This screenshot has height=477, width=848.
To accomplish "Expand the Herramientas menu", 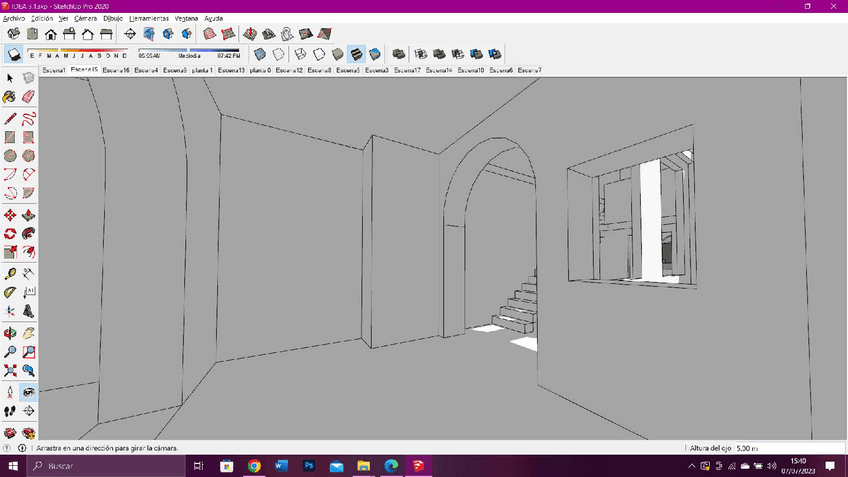I will (x=148, y=18).
